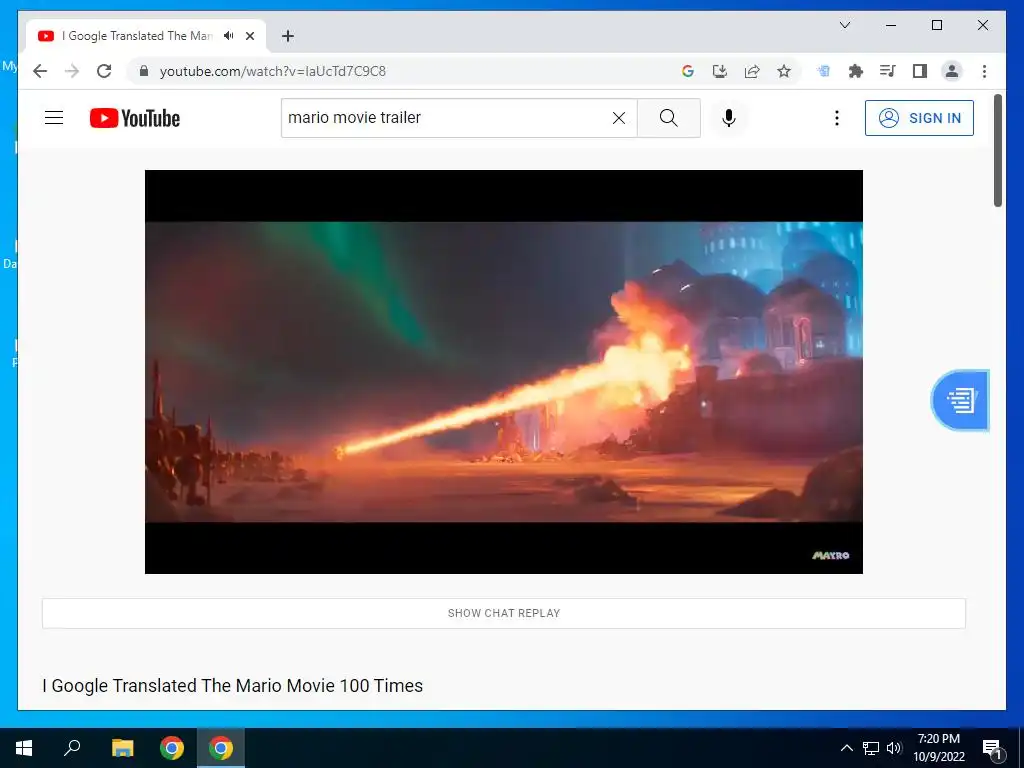Click the video player to pause
This screenshot has width=1024, height=768.
pyautogui.click(x=504, y=372)
